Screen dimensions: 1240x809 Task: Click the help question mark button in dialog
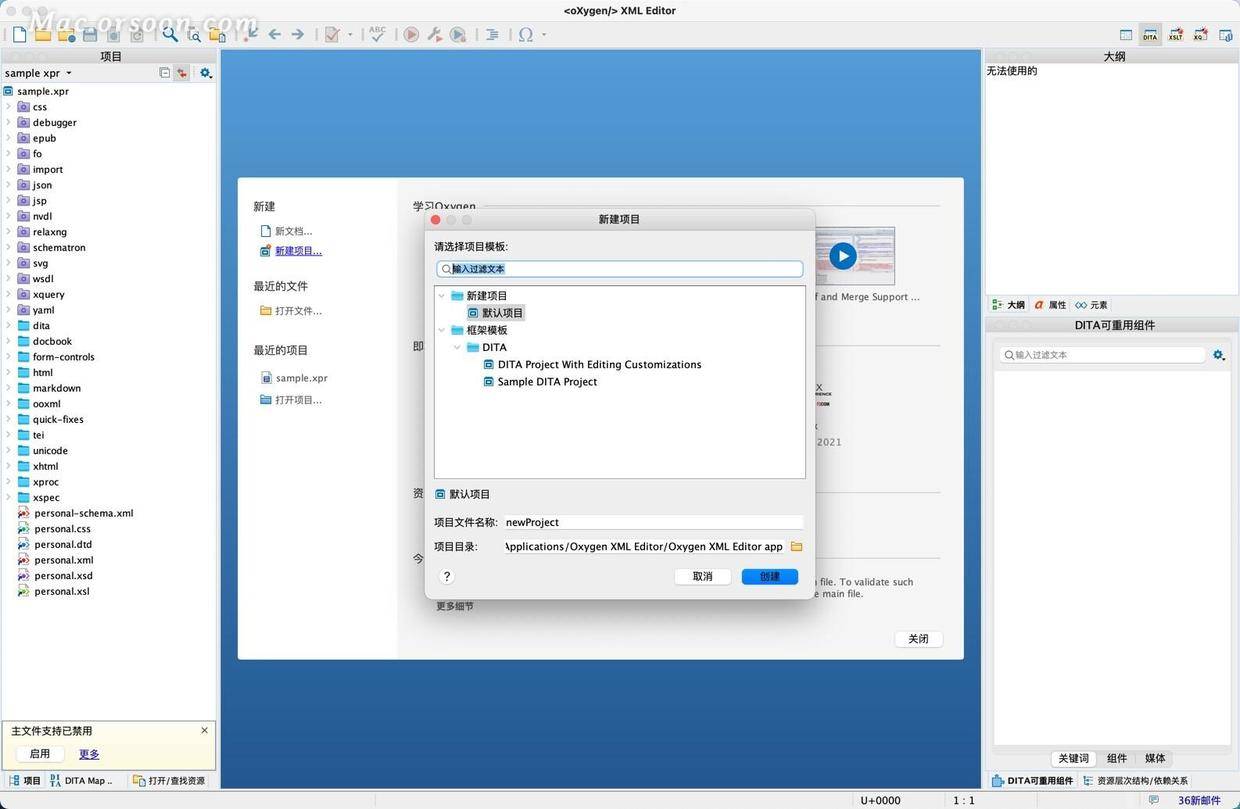coord(447,576)
